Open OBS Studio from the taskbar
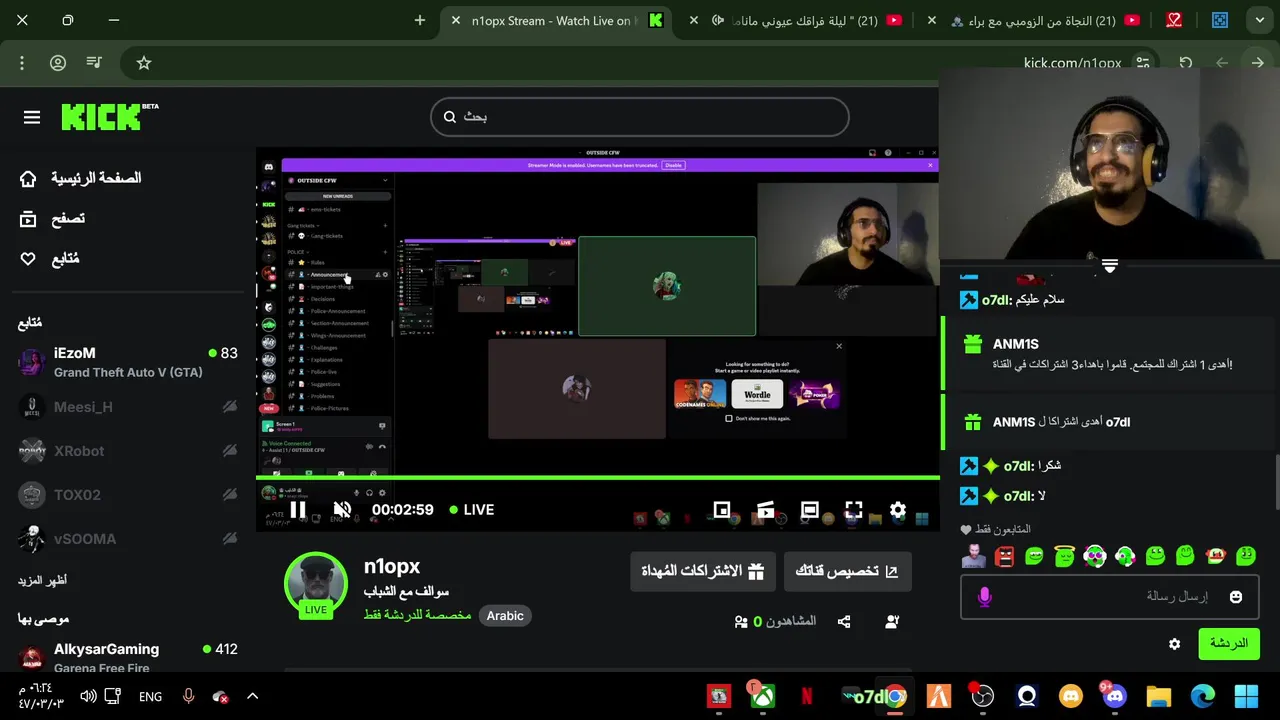 tap(983, 696)
